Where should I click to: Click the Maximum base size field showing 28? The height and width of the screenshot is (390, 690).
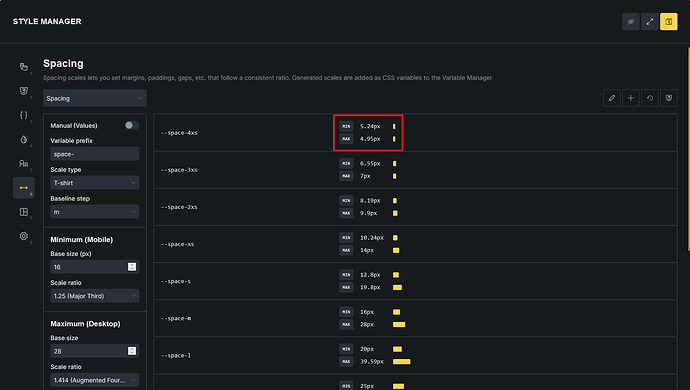[x=95, y=351]
